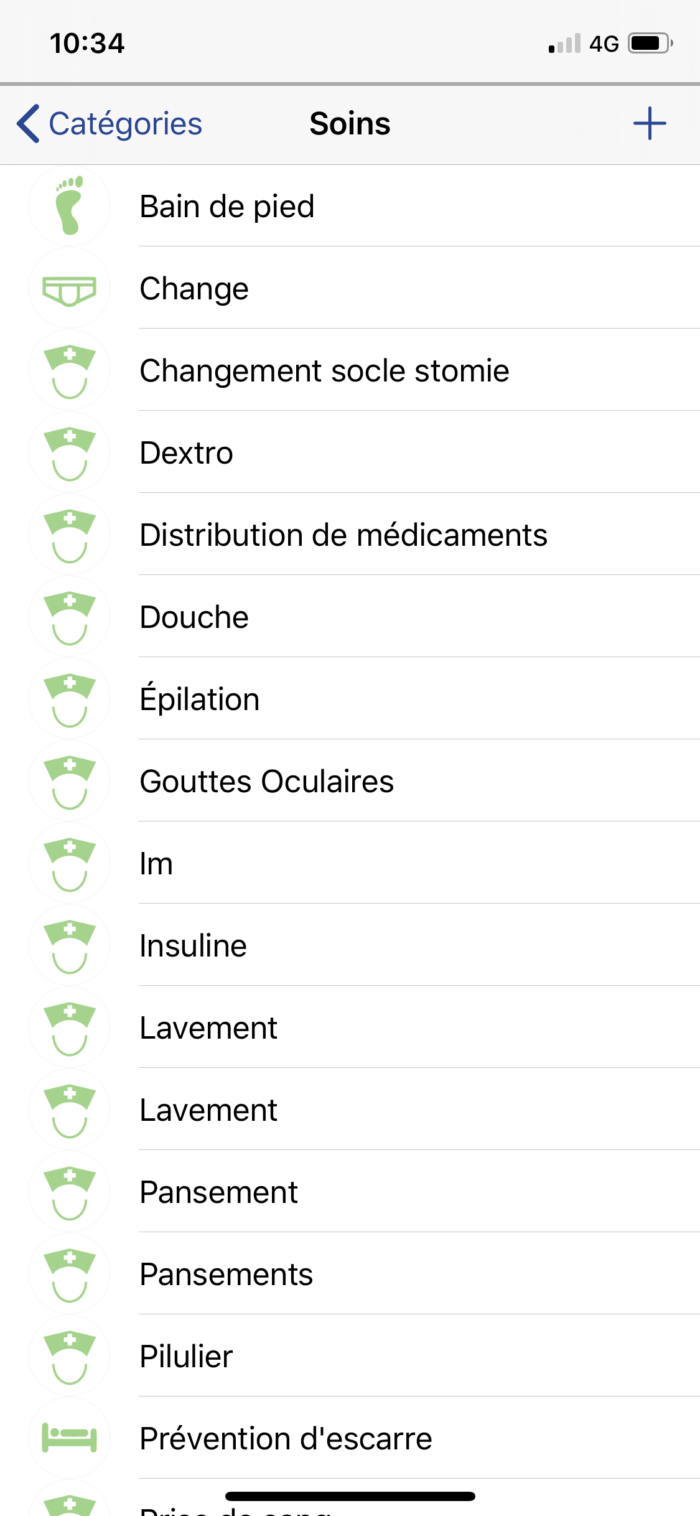
Task: Go back to Catégories
Action: pyautogui.click(x=109, y=124)
